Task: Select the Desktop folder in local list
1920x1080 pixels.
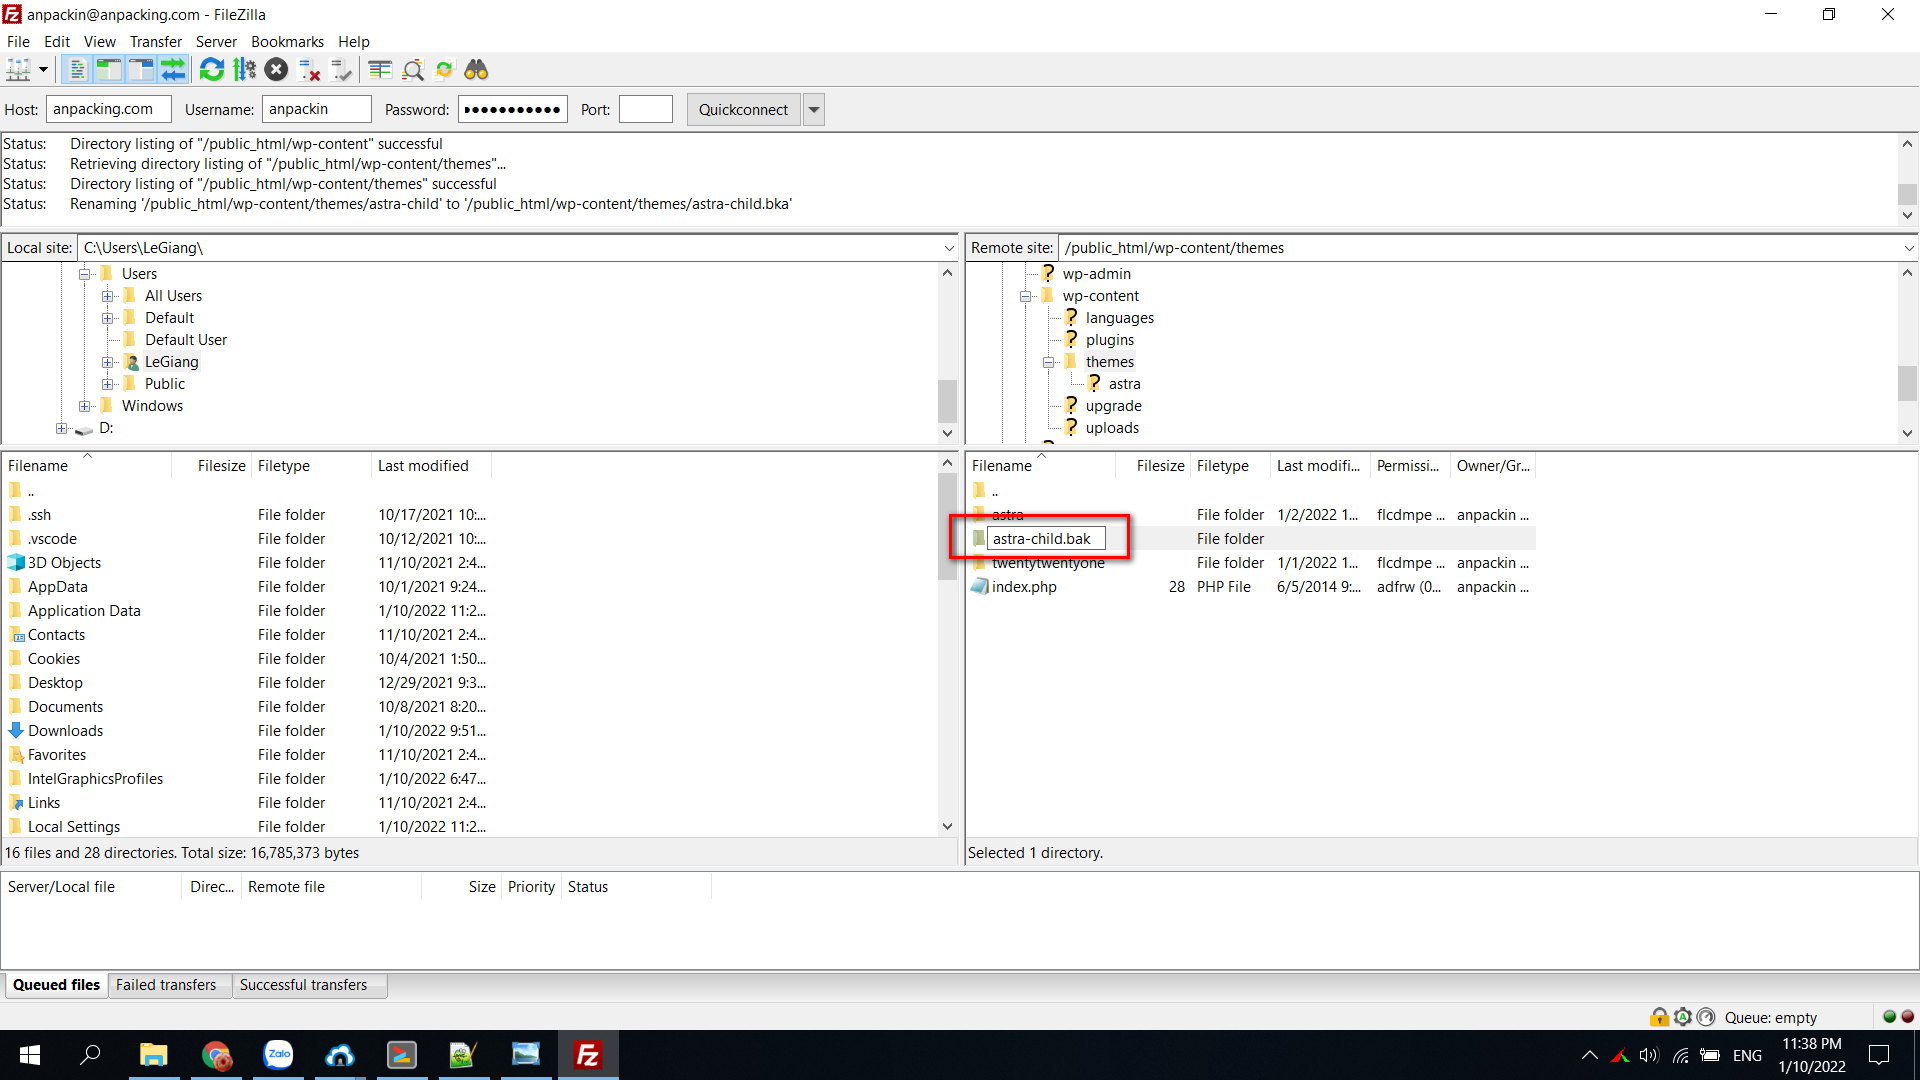Action: (55, 683)
